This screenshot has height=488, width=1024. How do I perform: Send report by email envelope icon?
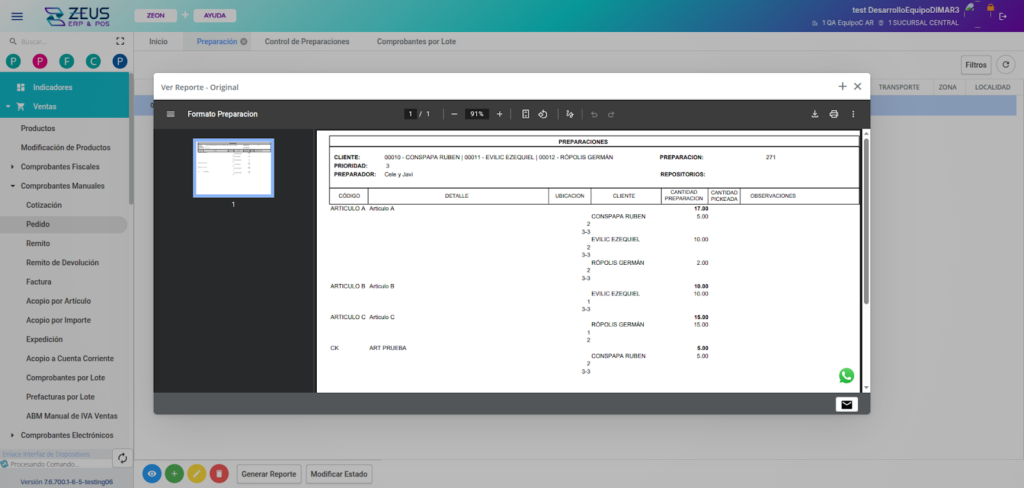click(846, 404)
